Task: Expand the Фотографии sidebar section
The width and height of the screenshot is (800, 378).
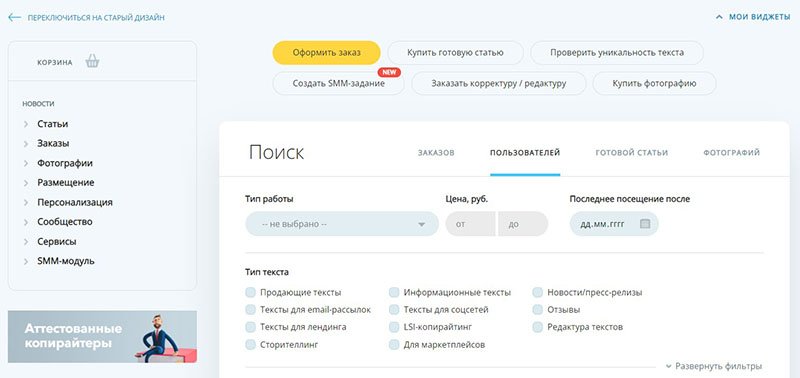Action: point(65,163)
